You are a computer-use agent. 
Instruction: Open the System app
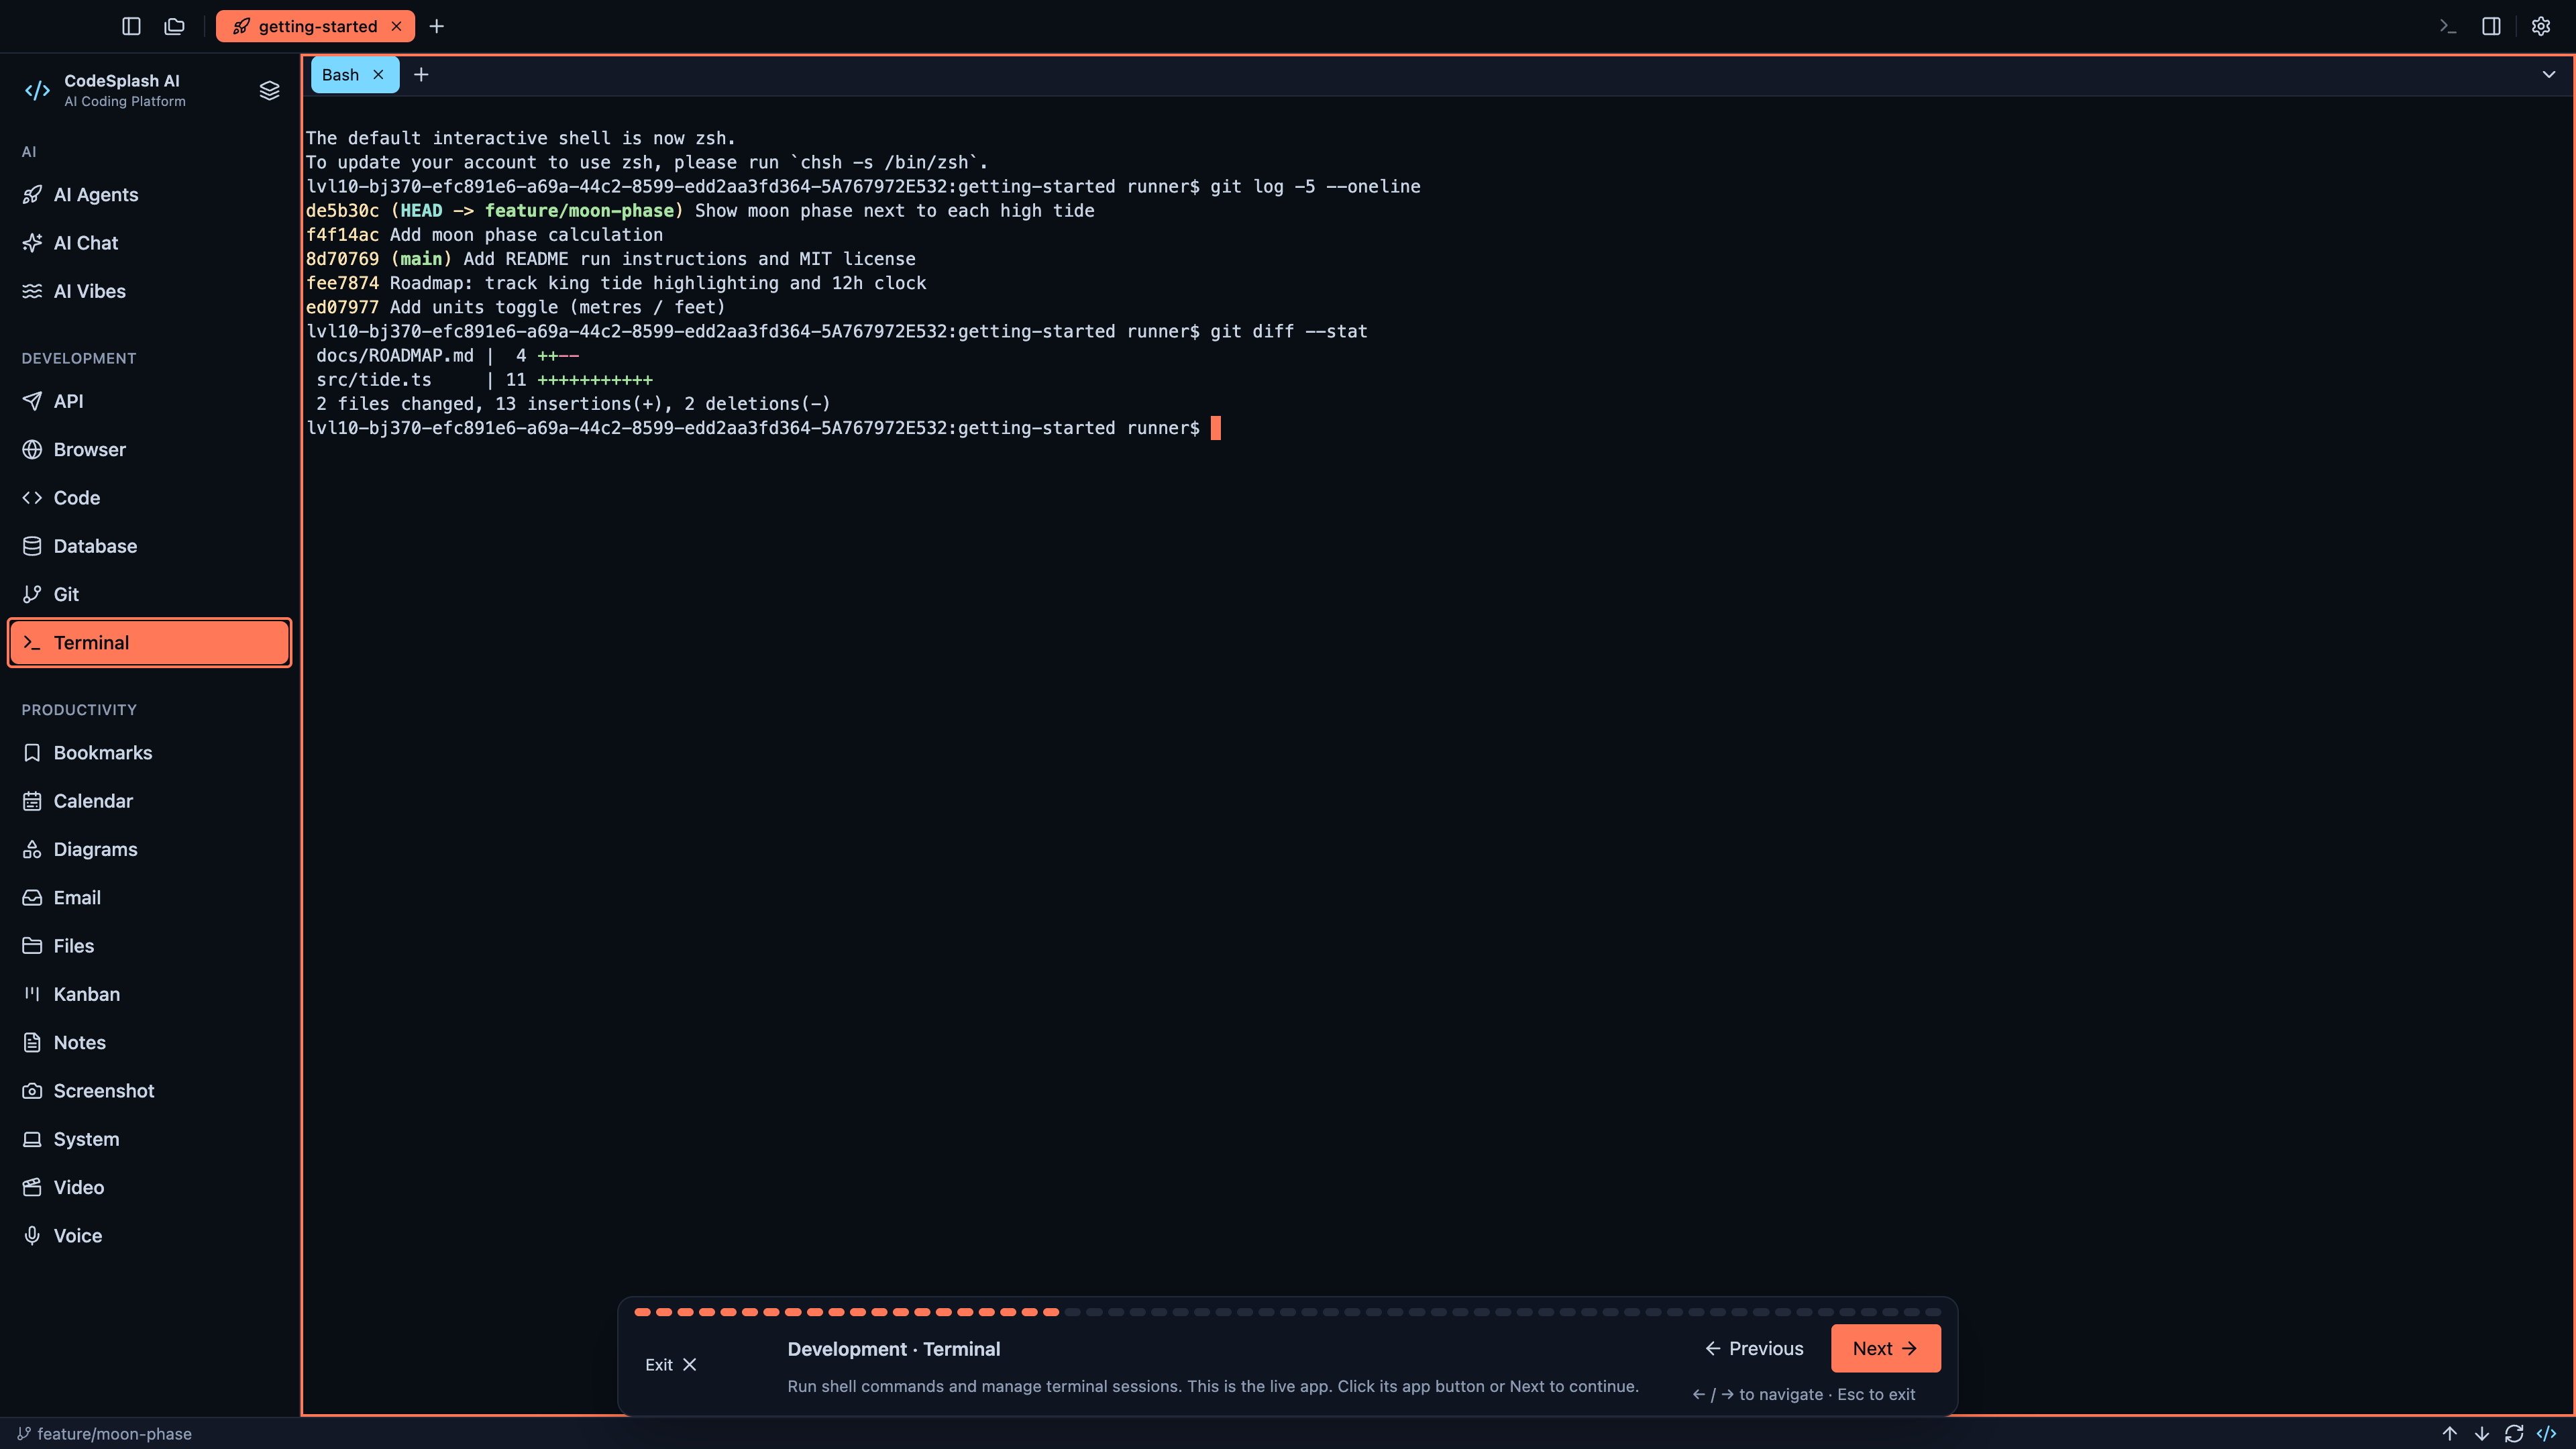[149, 1139]
